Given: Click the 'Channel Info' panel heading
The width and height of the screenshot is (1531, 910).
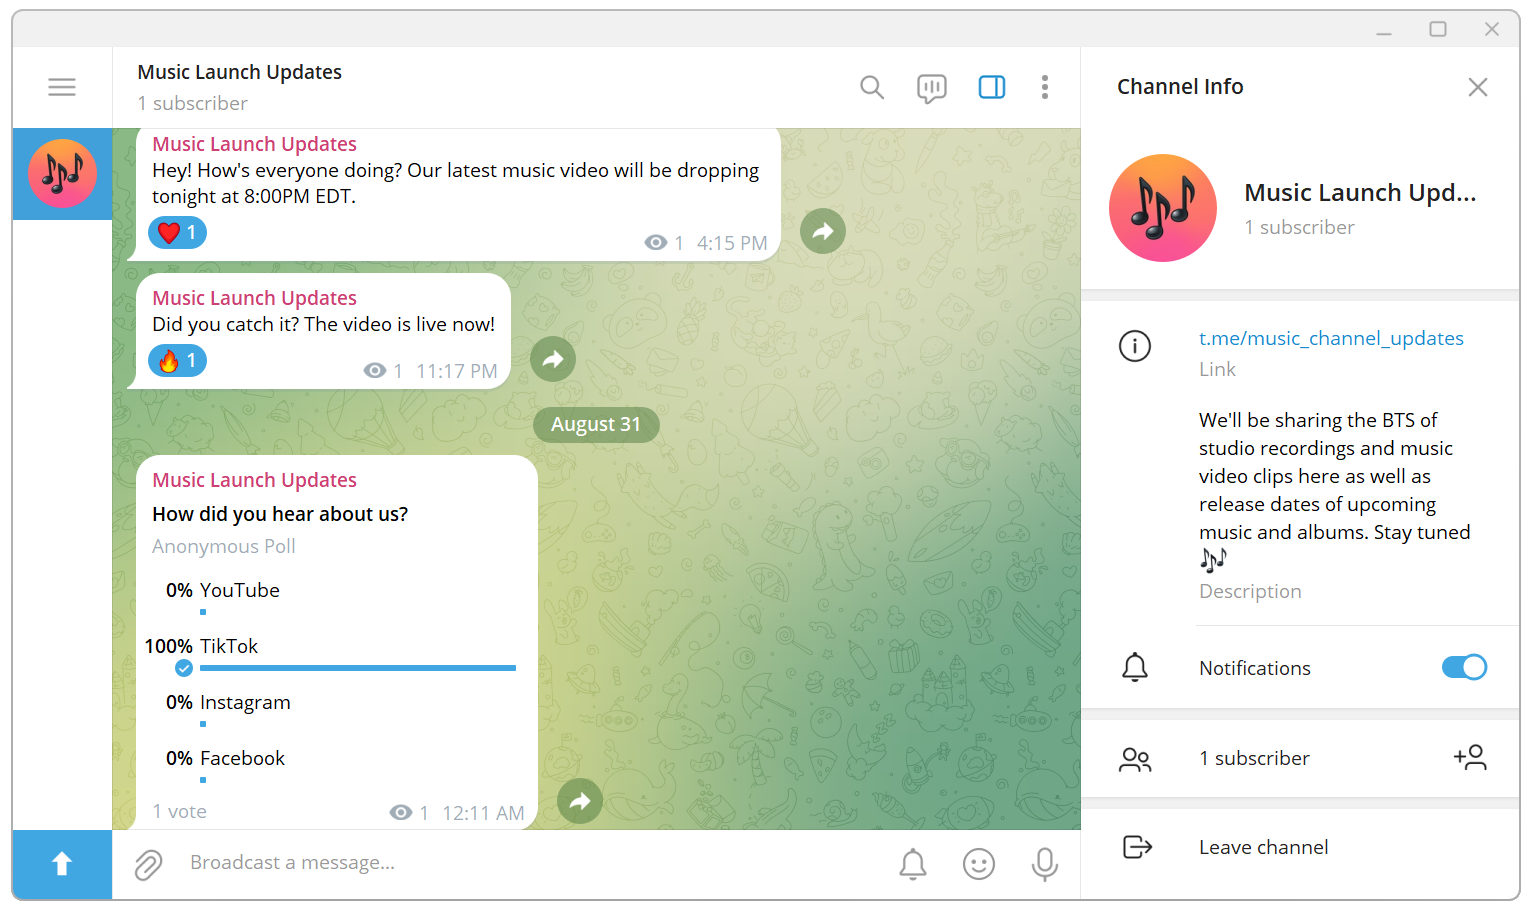Looking at the screenshot, I should 1180,87.
